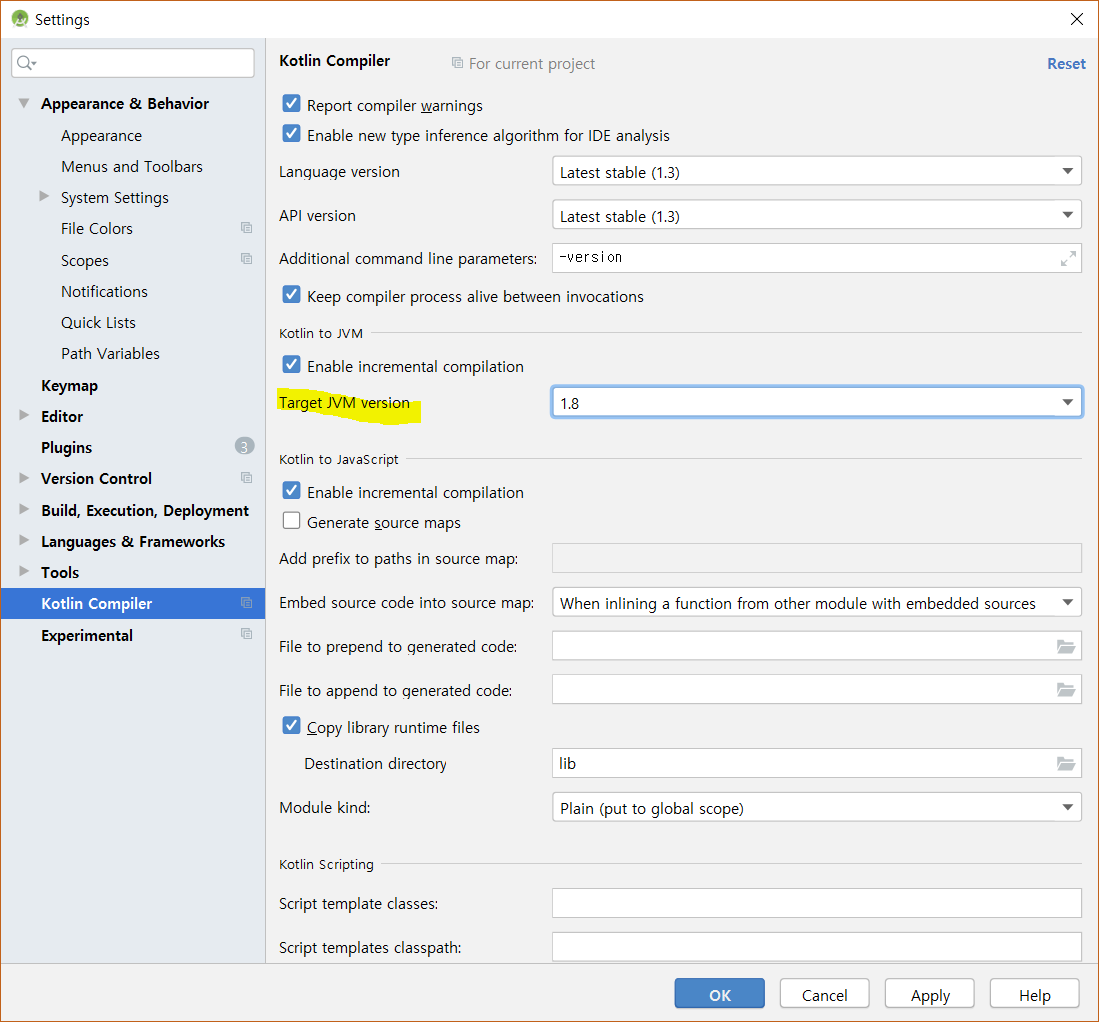The width and height of the screenshot is (1099, 1022).
Task: Toggle new type inference algorithm checkbox
Action: 292,134
